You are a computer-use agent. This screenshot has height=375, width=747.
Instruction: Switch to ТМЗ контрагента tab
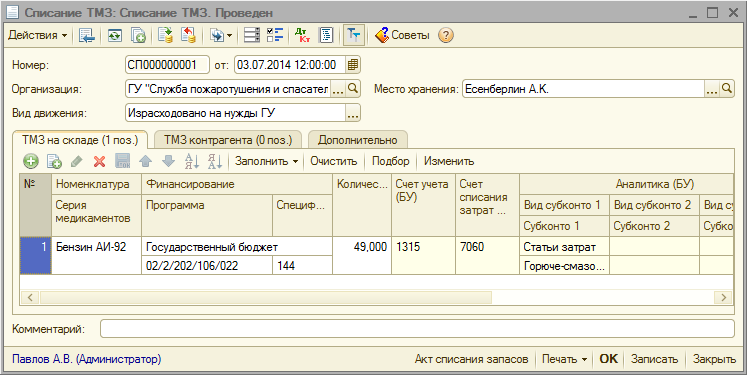228,140
